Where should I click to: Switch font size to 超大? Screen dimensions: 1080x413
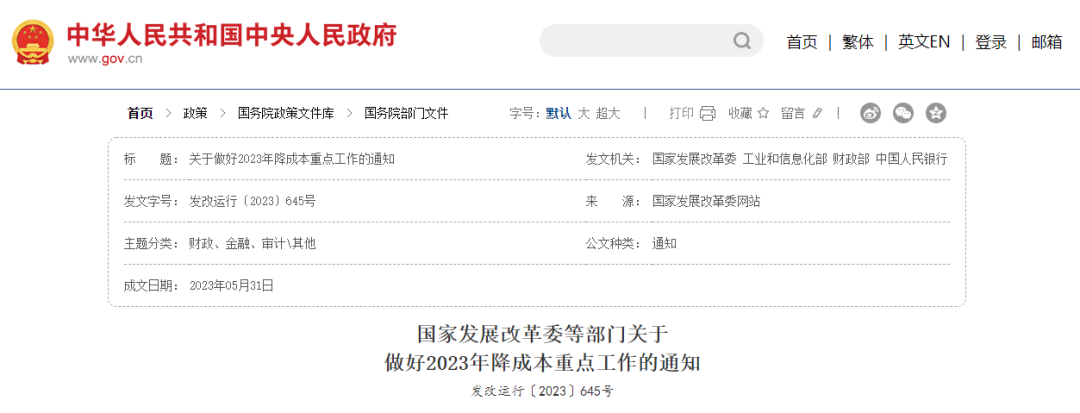(608, 113)
